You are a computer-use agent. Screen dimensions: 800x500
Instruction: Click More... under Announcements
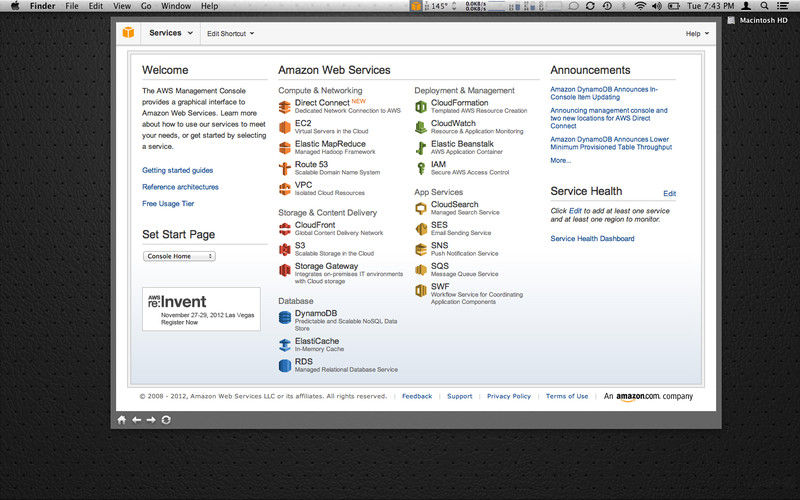pos(560,160)
